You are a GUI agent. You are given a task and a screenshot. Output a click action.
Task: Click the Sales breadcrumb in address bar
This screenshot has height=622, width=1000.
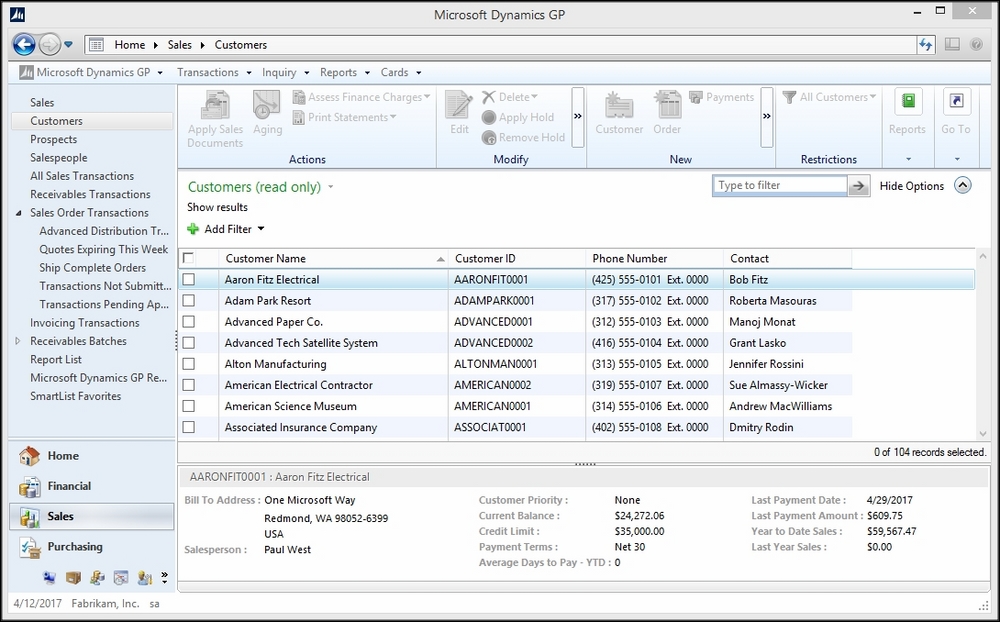[180, 45]
